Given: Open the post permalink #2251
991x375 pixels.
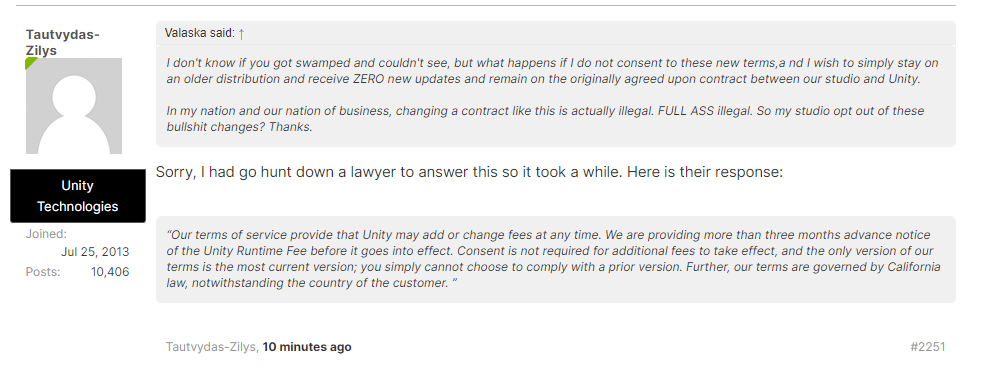Looking at the screenshot, I should (x=928, y=347).
